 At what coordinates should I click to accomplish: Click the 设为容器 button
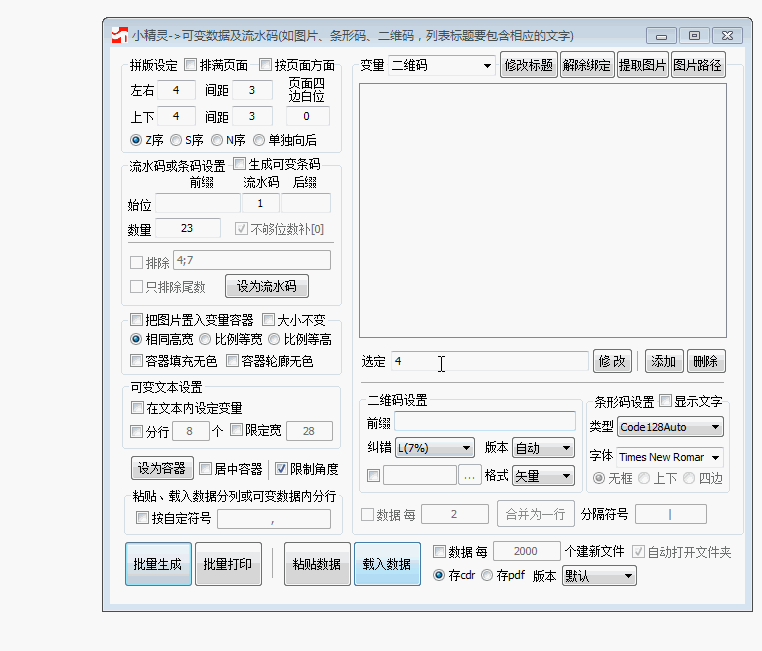click(162, 468)
